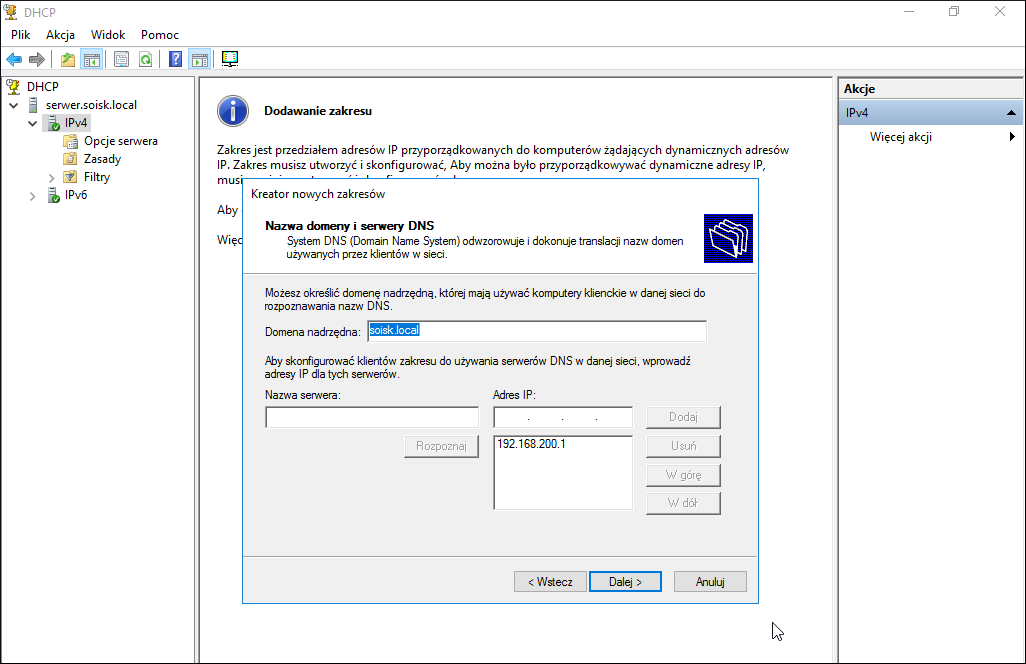Open the Widok menu
The height and width of the screenshot is (664, 1026).
[108, 35]
